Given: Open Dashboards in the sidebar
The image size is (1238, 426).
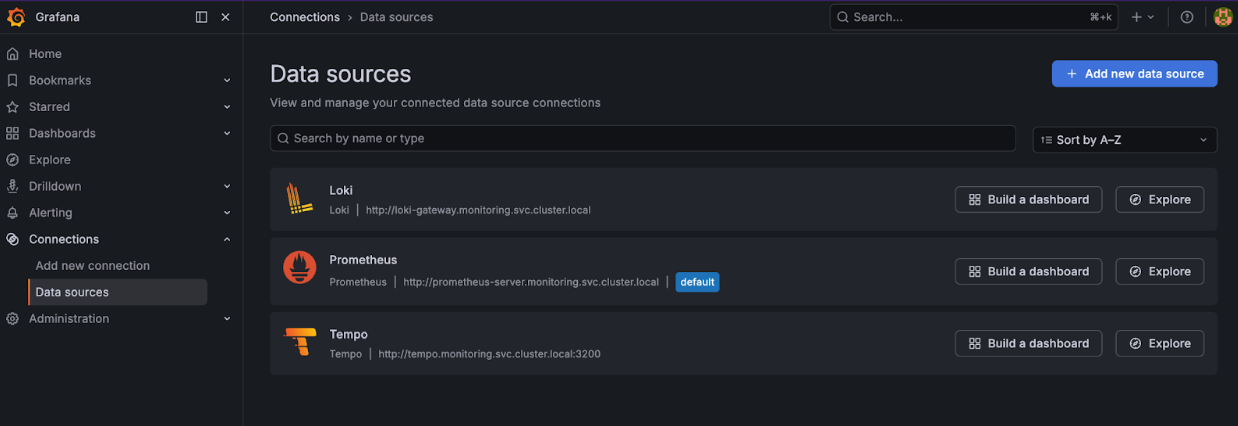Looking at the screenshot, I should 62,133.
